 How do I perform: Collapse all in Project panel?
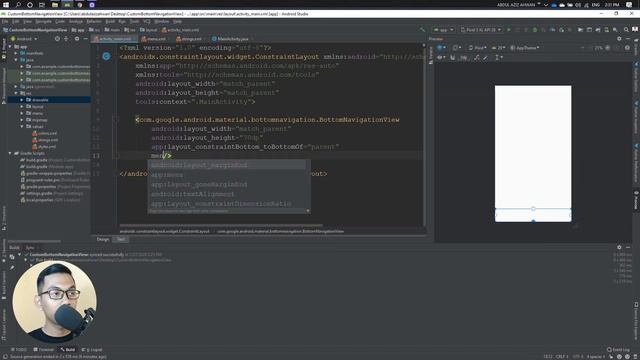tap(66, 39)
